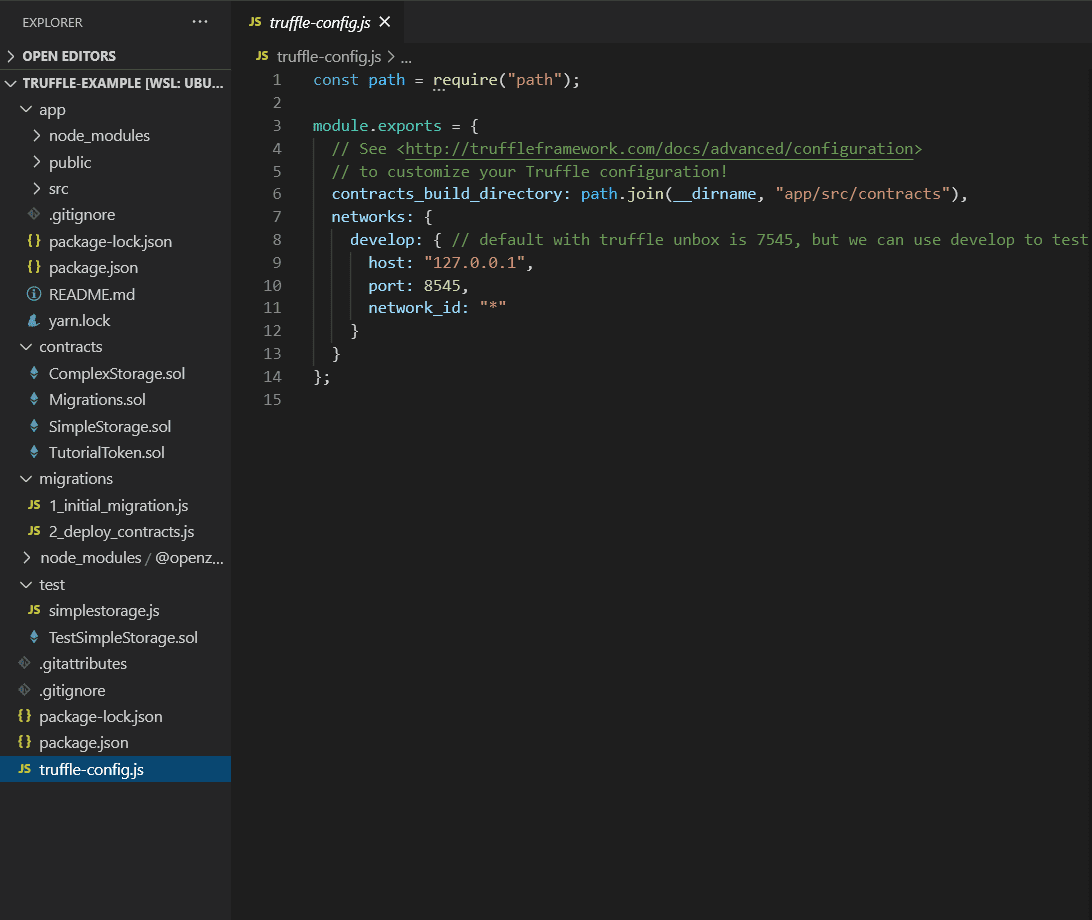Screen dimensions: 1092x920
Task: Click the yarn icon next to yarn.lock
Action: point(34,321)
